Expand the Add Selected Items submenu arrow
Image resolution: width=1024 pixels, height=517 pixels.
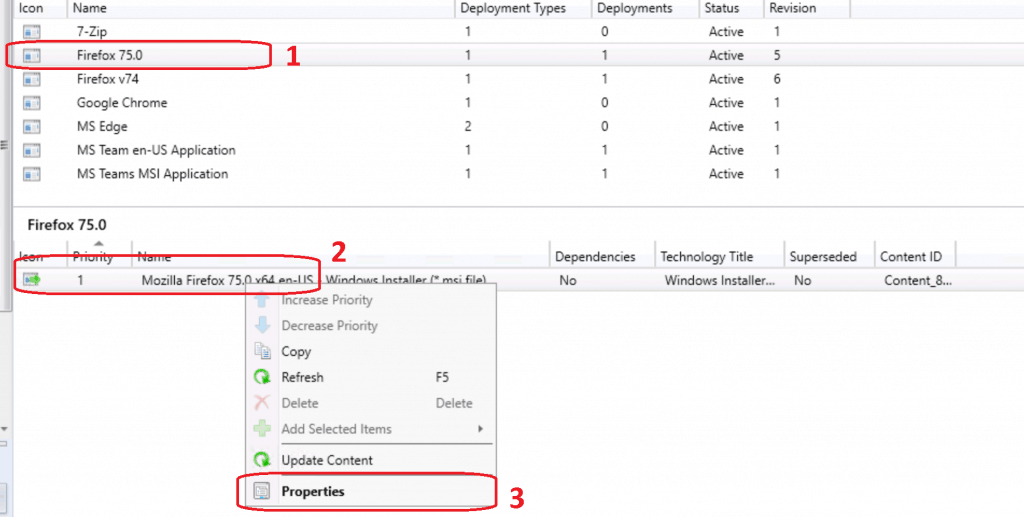481,429
